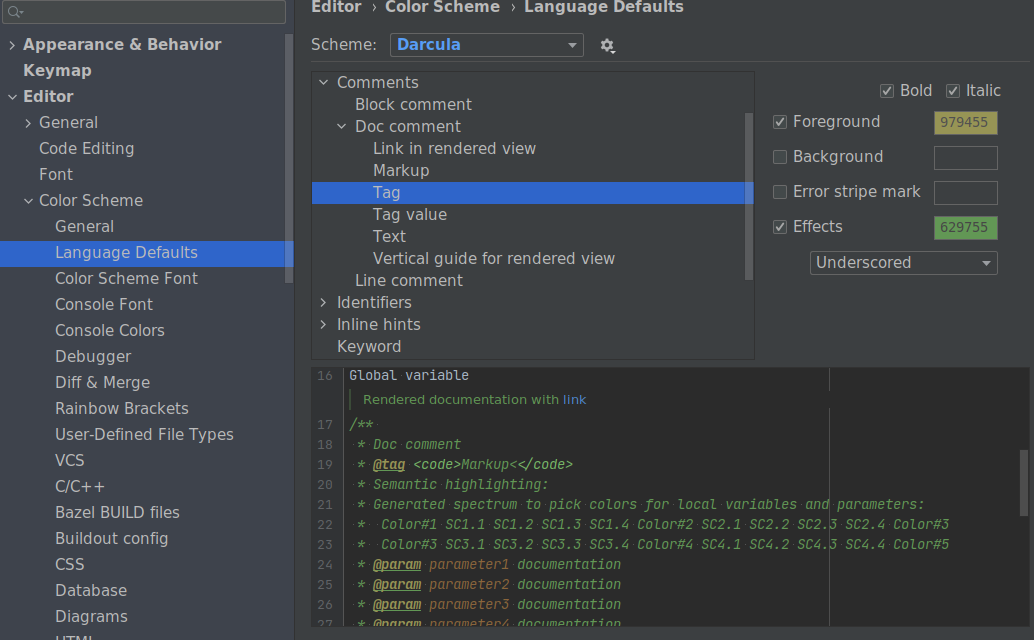Enable the Error stripe mark checkbox
Image resolution: width=1034 pixels, height=640 pixels.
click(780, 192)
